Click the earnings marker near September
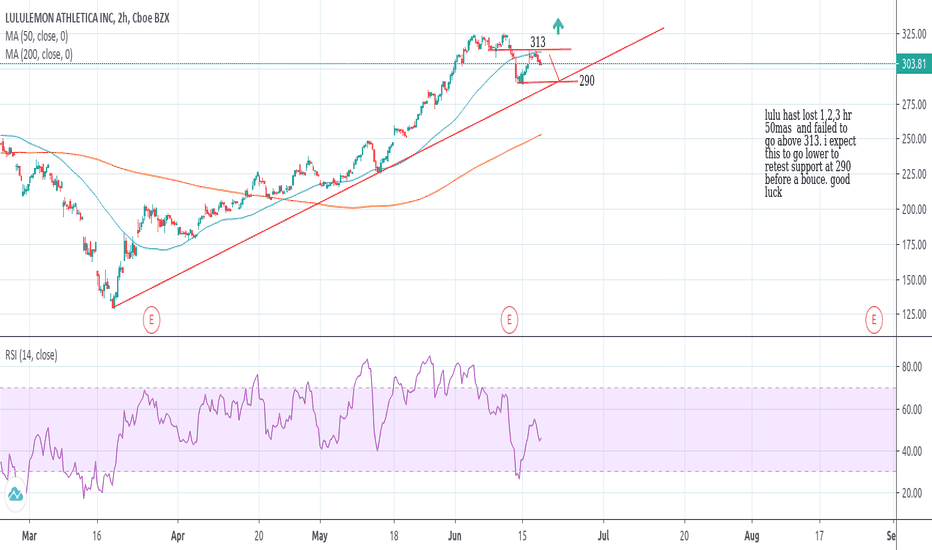This screenshot has height=550, width=932. (x=874, y=320)
